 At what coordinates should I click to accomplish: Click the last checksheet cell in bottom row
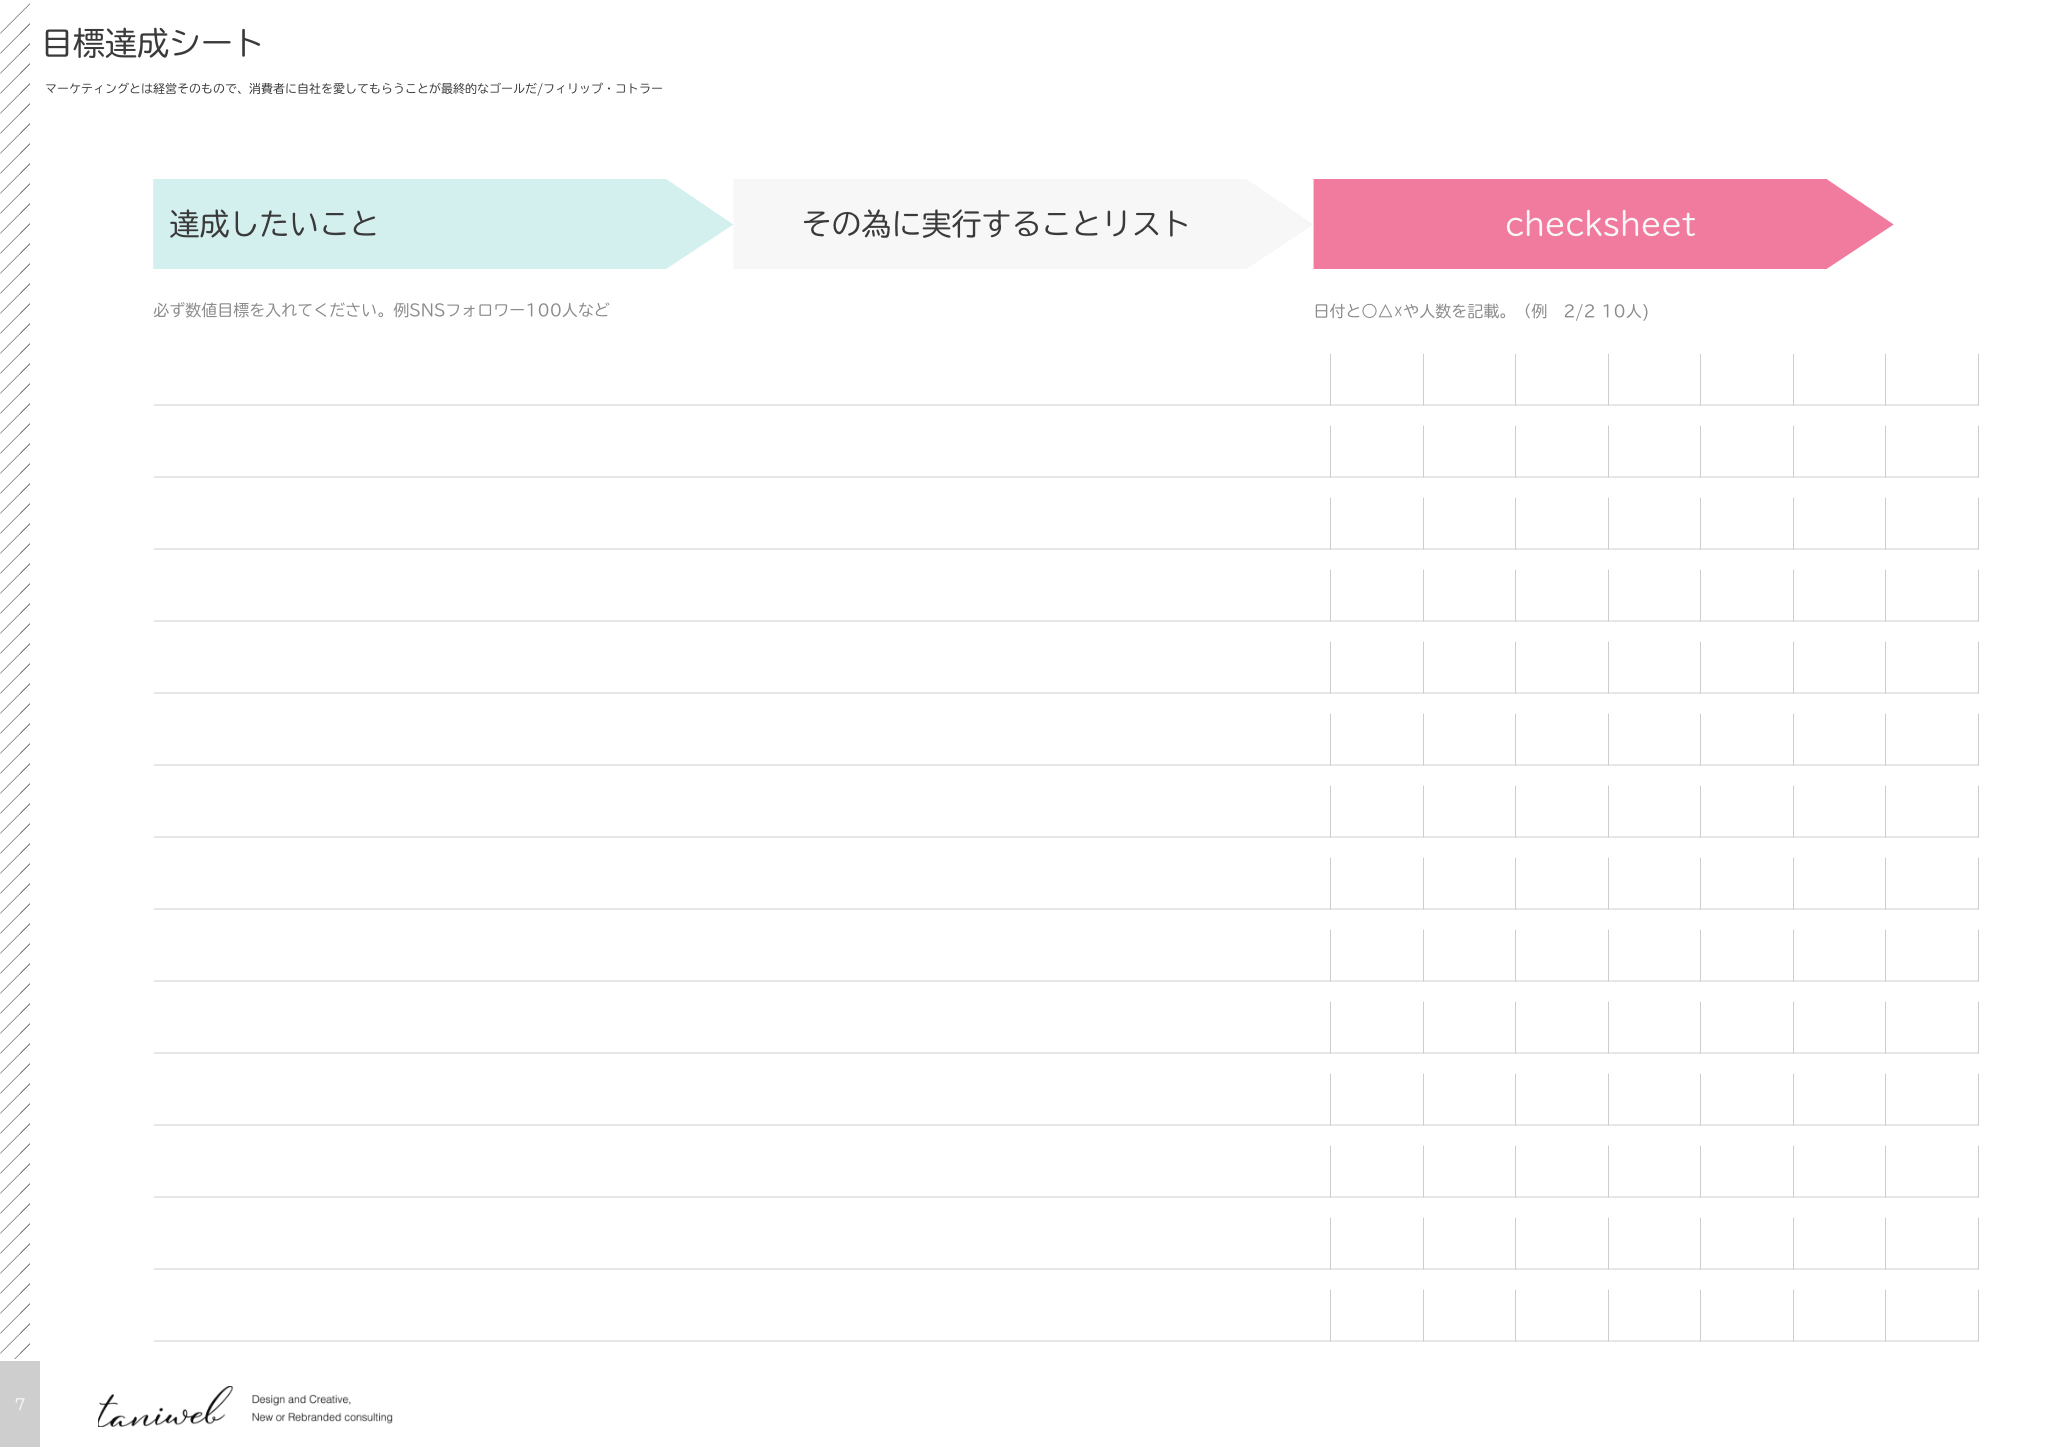click(x=1931, y=1316)
